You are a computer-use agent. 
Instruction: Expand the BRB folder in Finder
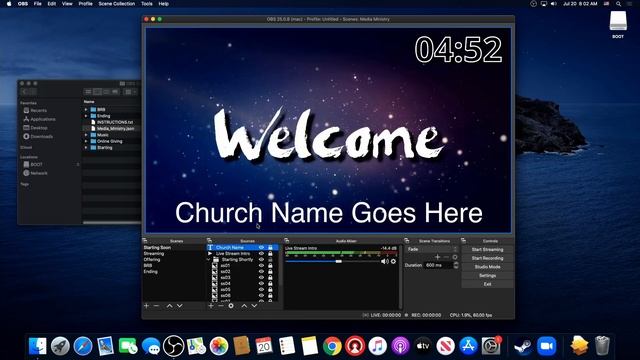point(86,109)
